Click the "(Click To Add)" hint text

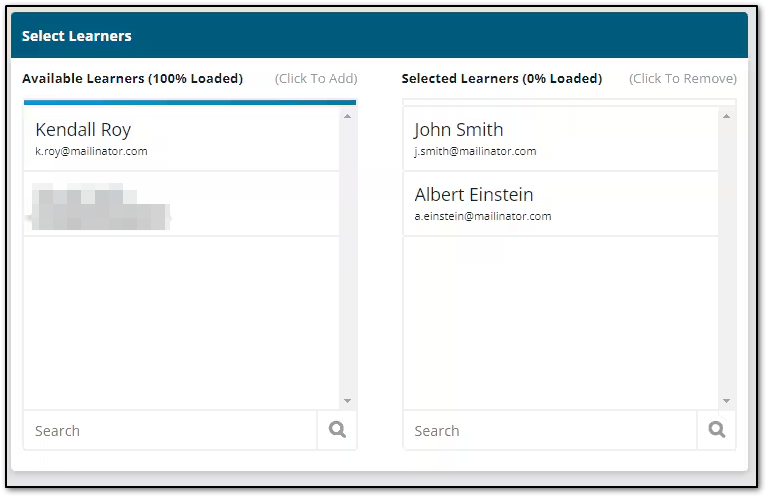(316, 79)
